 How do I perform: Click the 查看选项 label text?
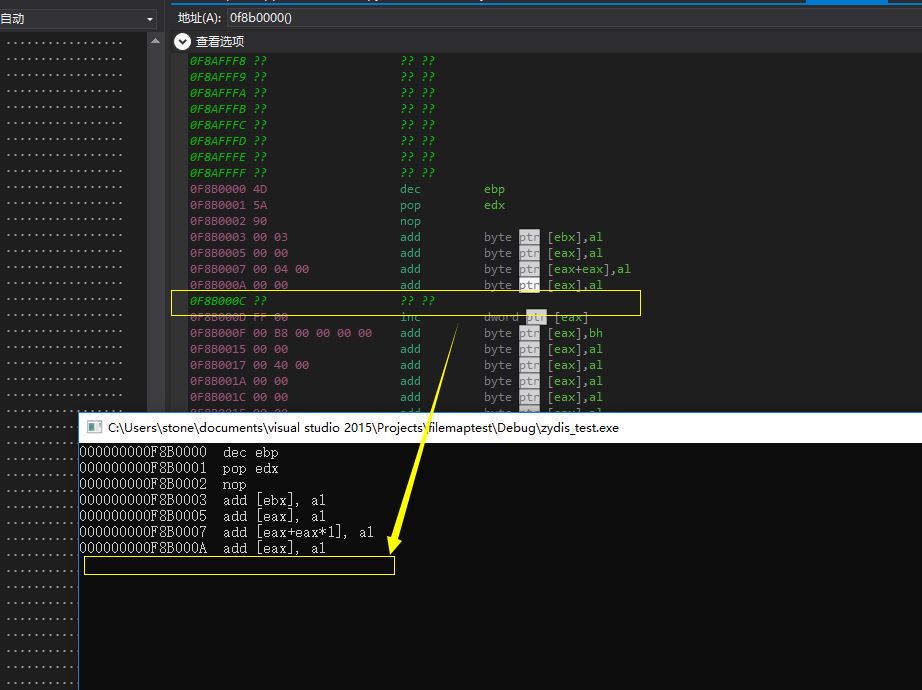(220, 41)
